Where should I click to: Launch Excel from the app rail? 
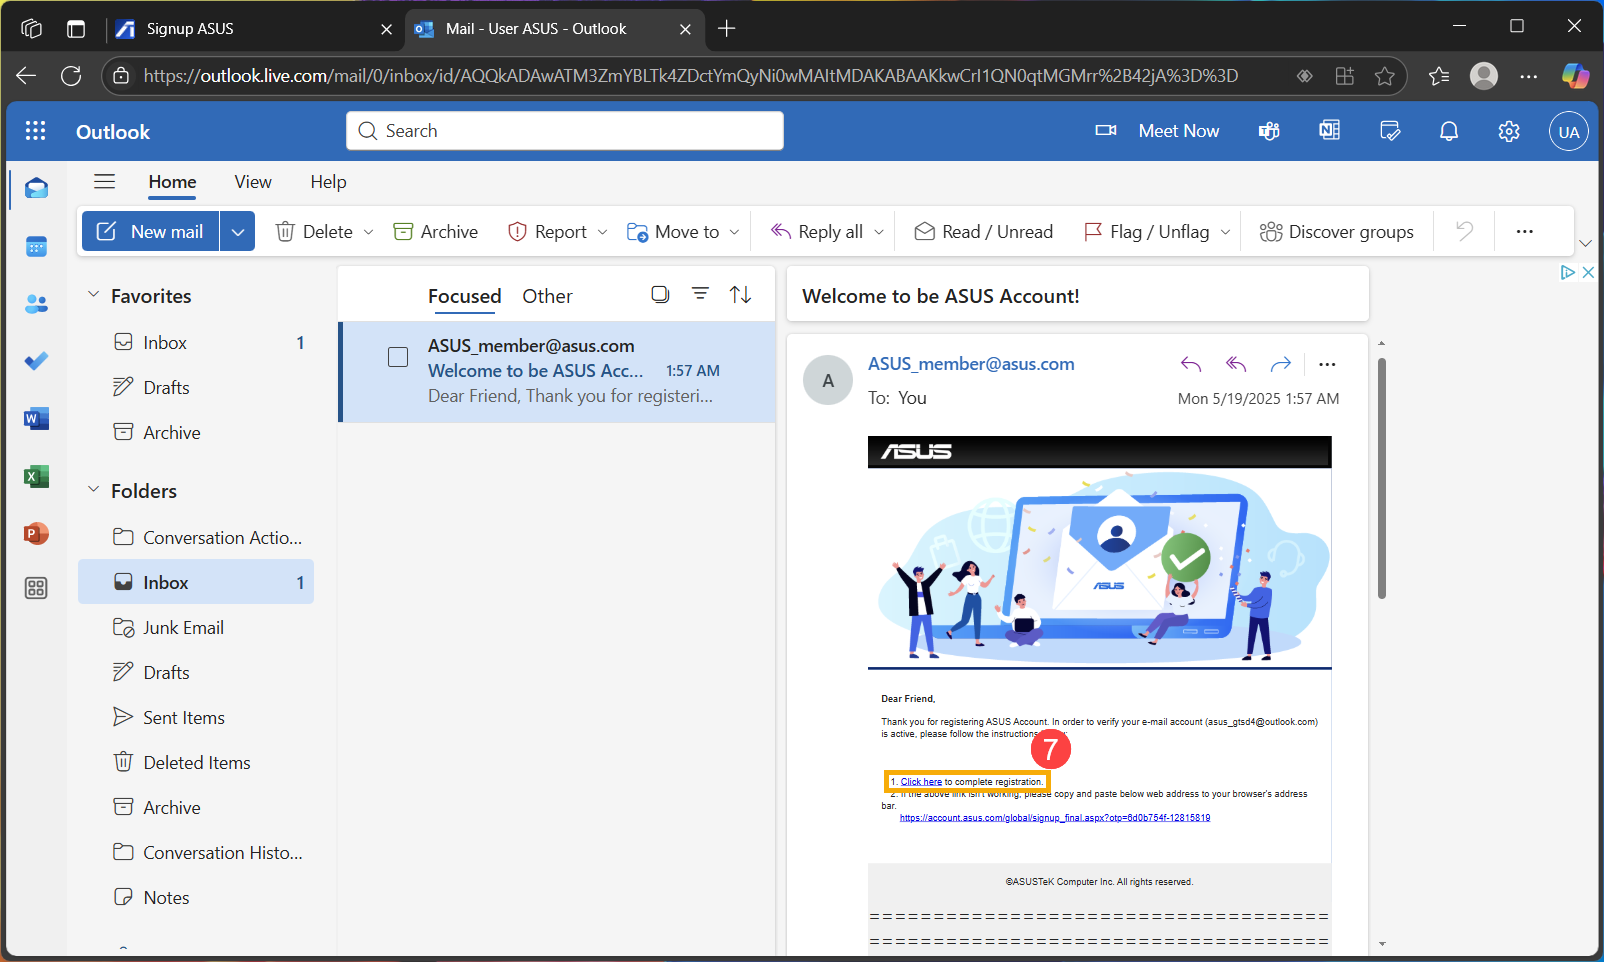point(36,476)
